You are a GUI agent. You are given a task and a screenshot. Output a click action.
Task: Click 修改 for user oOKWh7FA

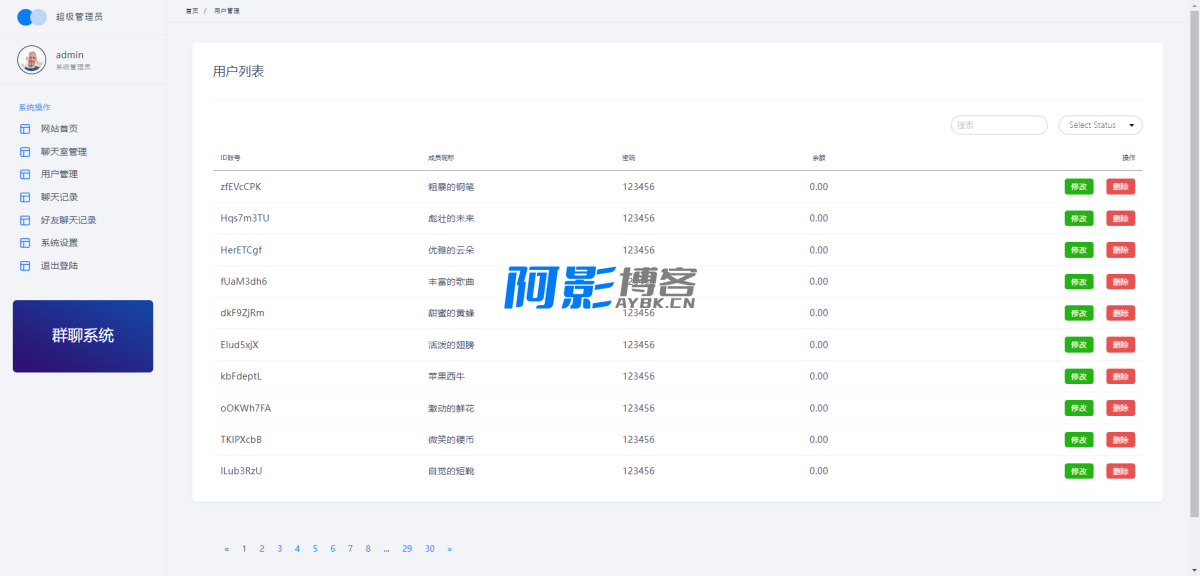pos(1079,408)
